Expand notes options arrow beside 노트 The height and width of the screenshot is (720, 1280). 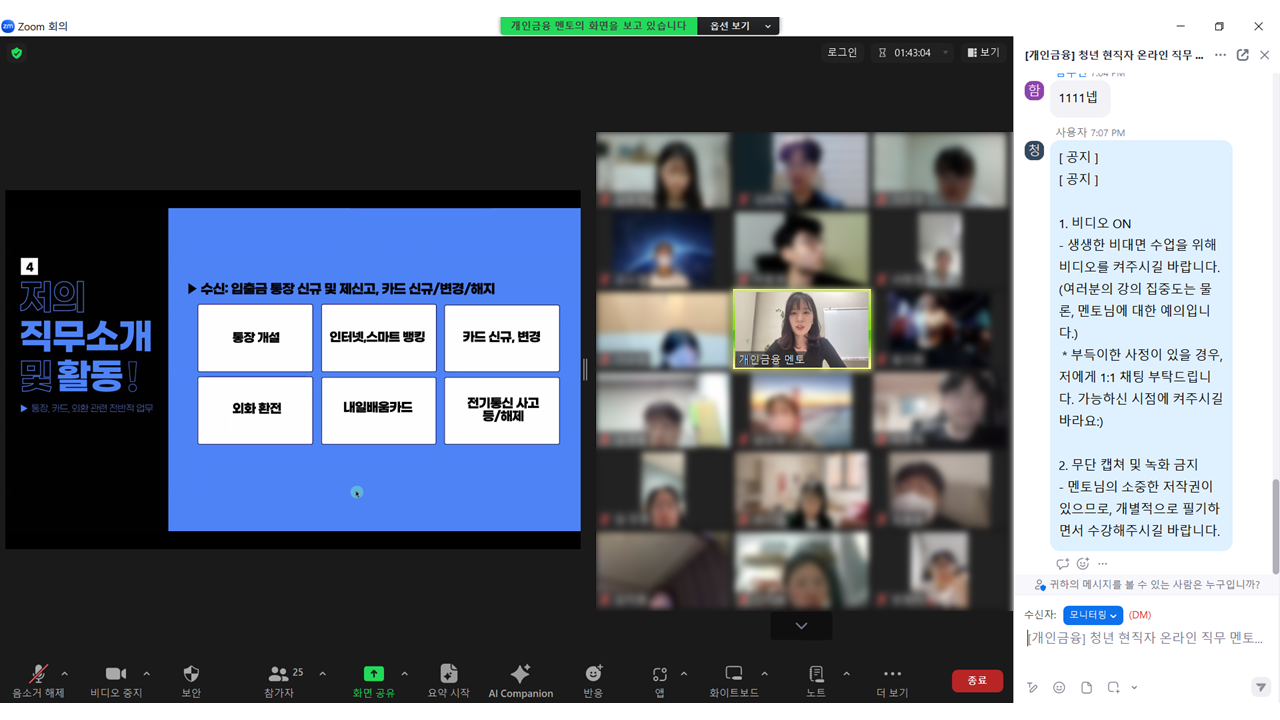click(x=846, y=674)
